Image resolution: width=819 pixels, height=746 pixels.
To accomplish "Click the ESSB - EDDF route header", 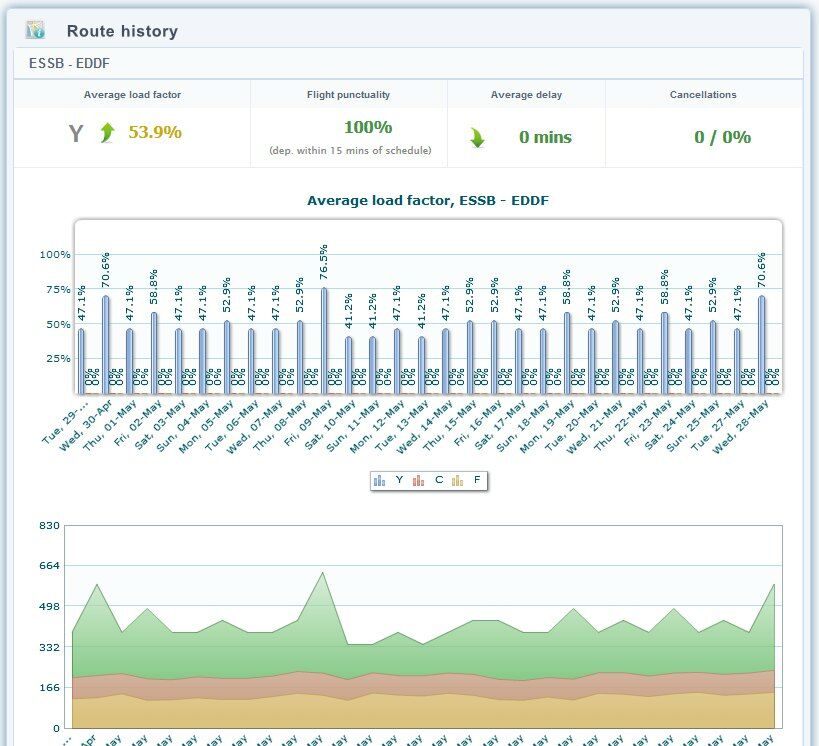I will point(69,64).
